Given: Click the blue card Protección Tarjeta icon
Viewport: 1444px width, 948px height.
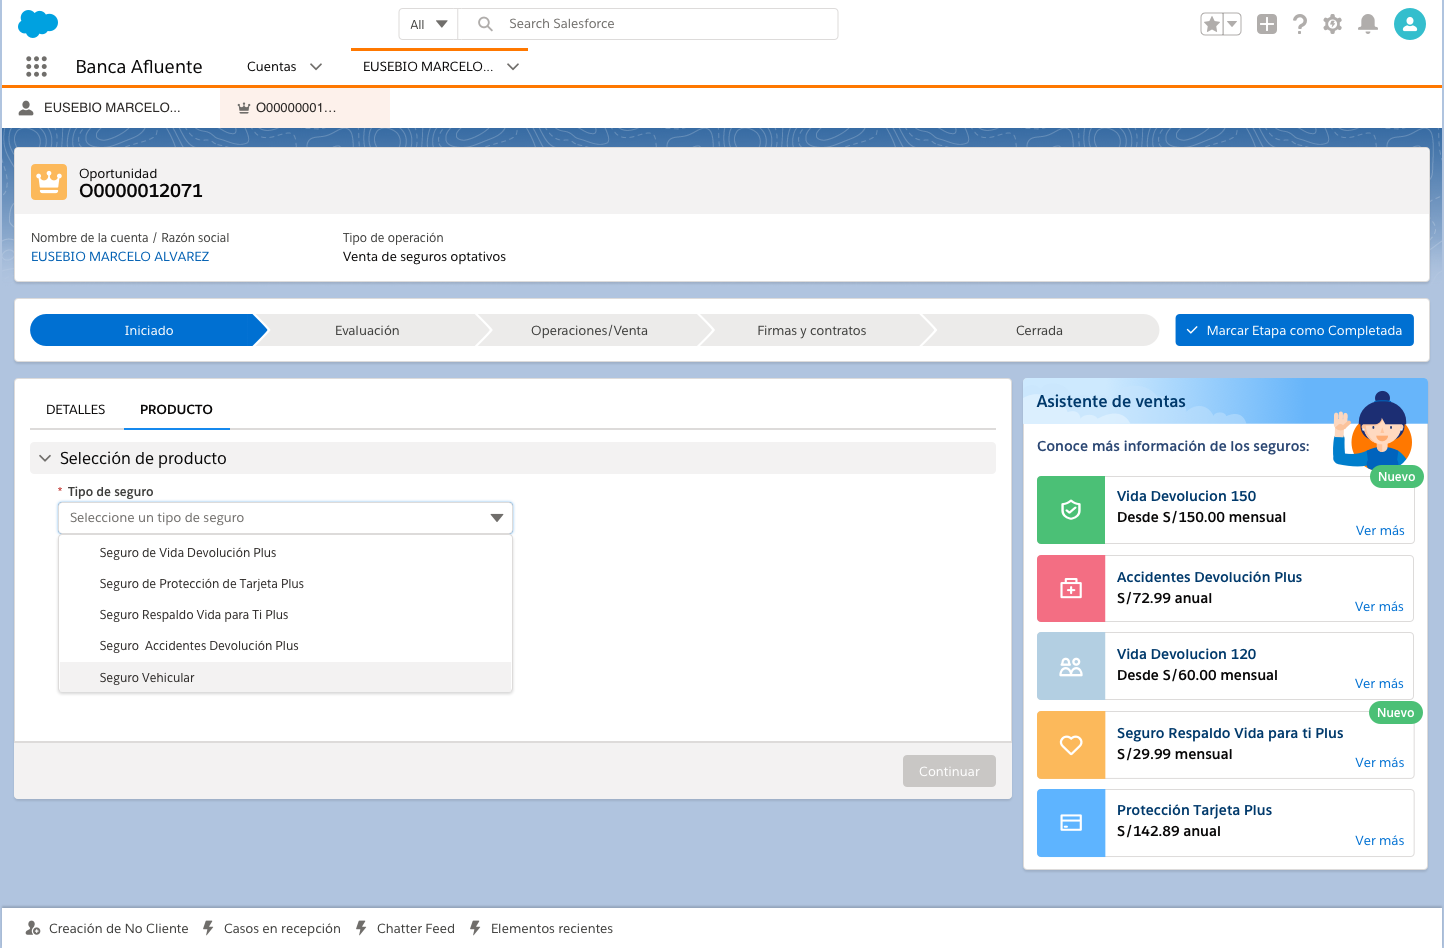Looking at the screenshot, I should pyautogui.click(x=1071, y=823).
